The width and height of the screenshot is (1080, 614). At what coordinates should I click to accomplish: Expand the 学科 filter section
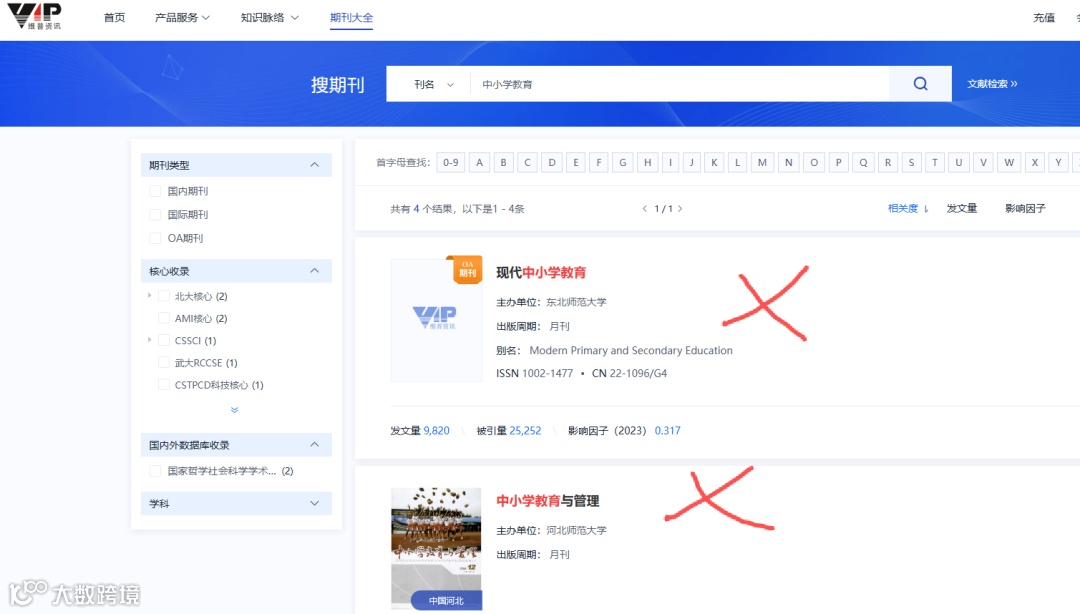(x=314, y=503)
